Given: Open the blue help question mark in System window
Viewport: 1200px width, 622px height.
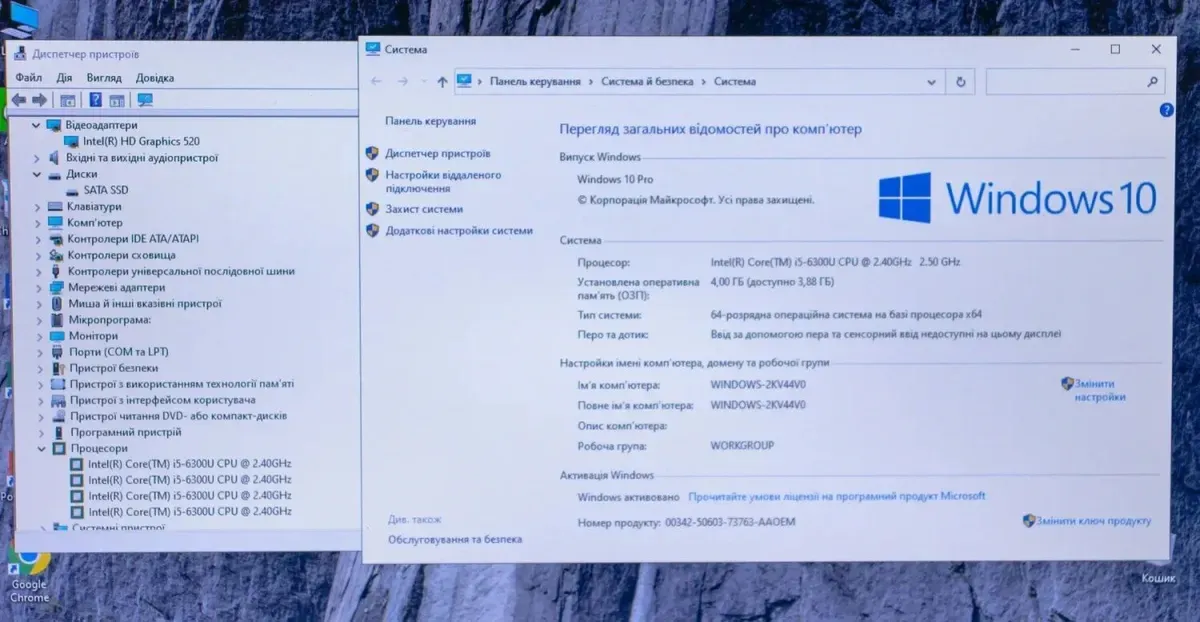Looking at the screenshot, I should (1166, 110).
